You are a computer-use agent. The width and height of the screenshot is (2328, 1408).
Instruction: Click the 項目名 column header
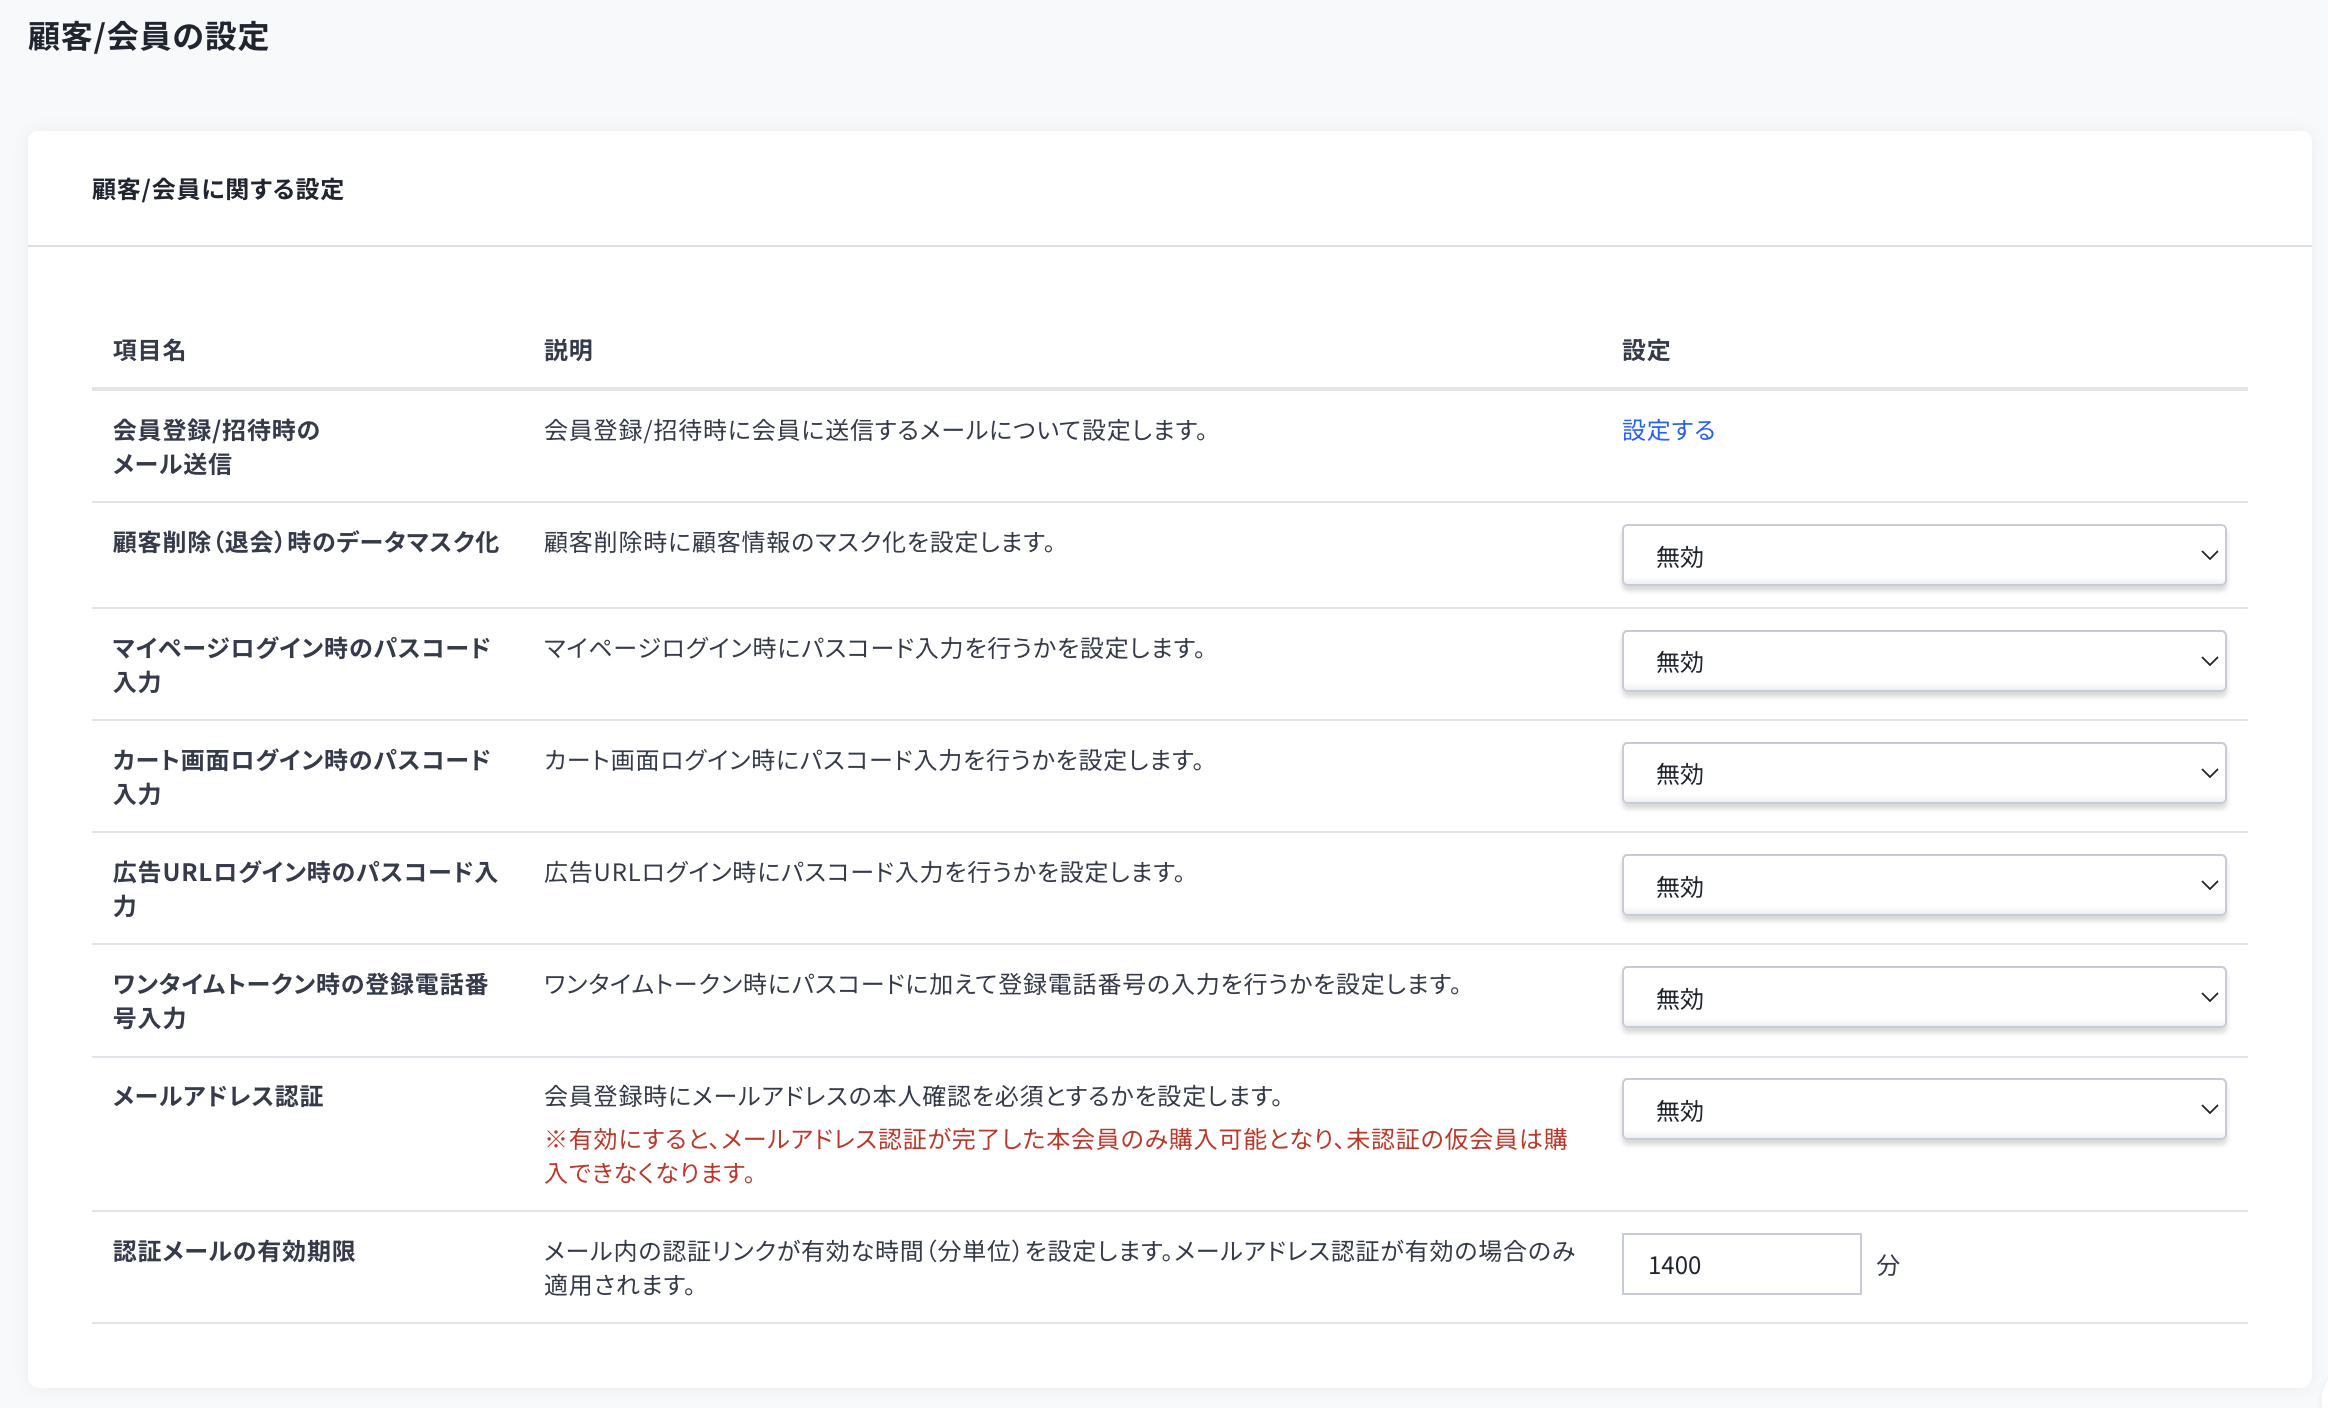click(x=149, y=350)
